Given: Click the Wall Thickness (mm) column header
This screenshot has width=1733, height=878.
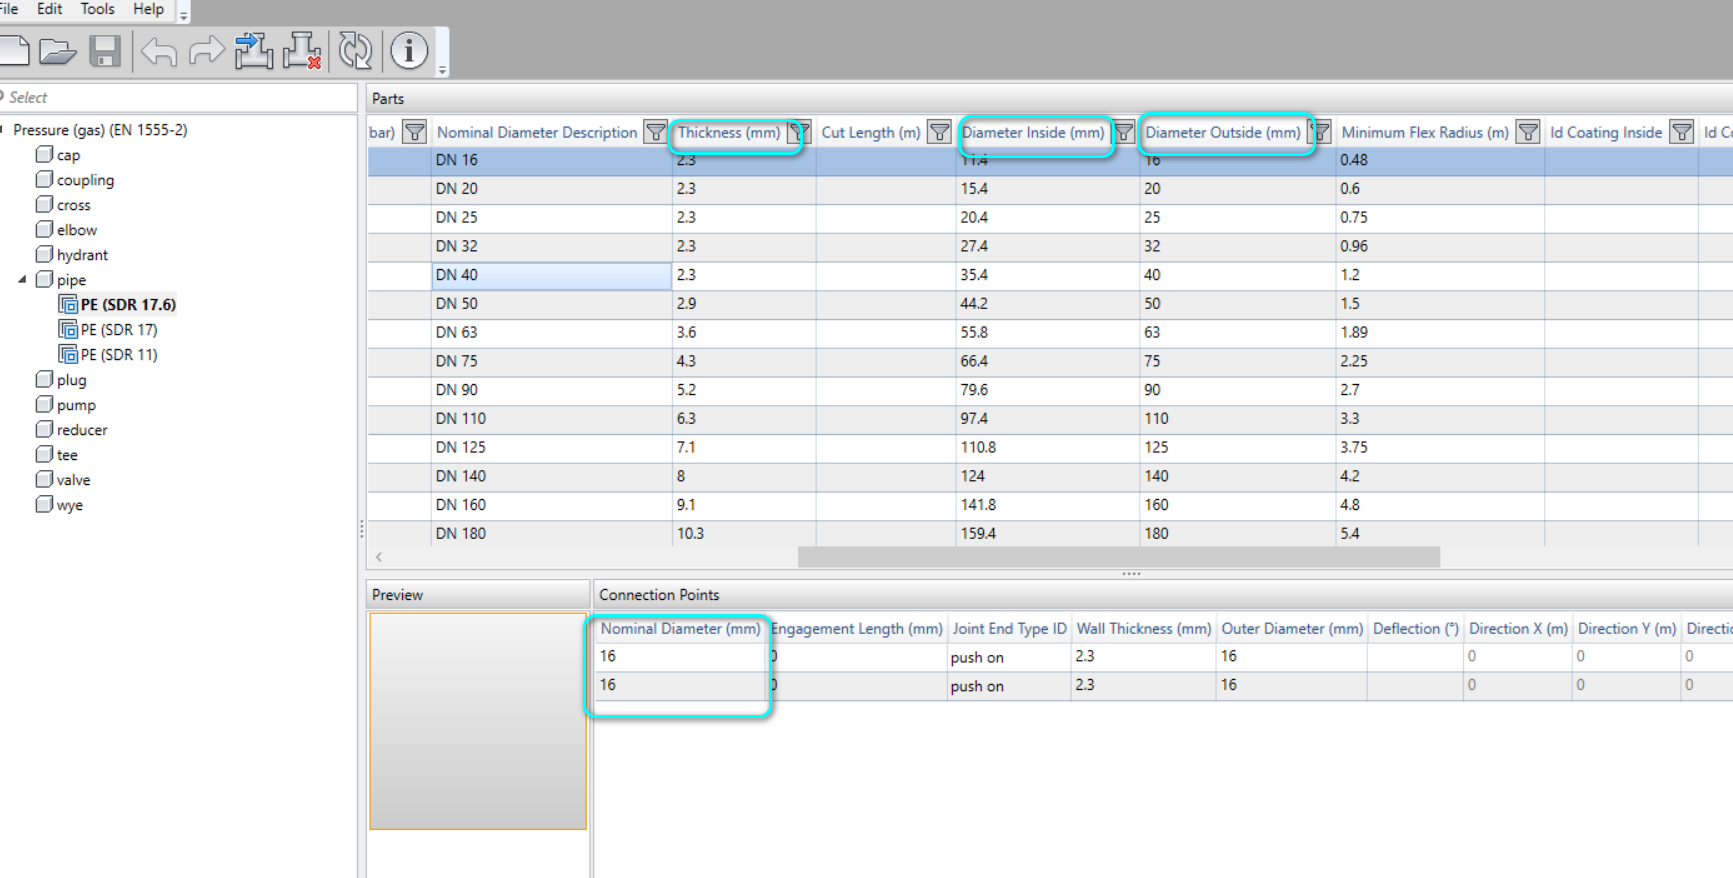Looking at the screenshot, I should (x=1143, y=628).
